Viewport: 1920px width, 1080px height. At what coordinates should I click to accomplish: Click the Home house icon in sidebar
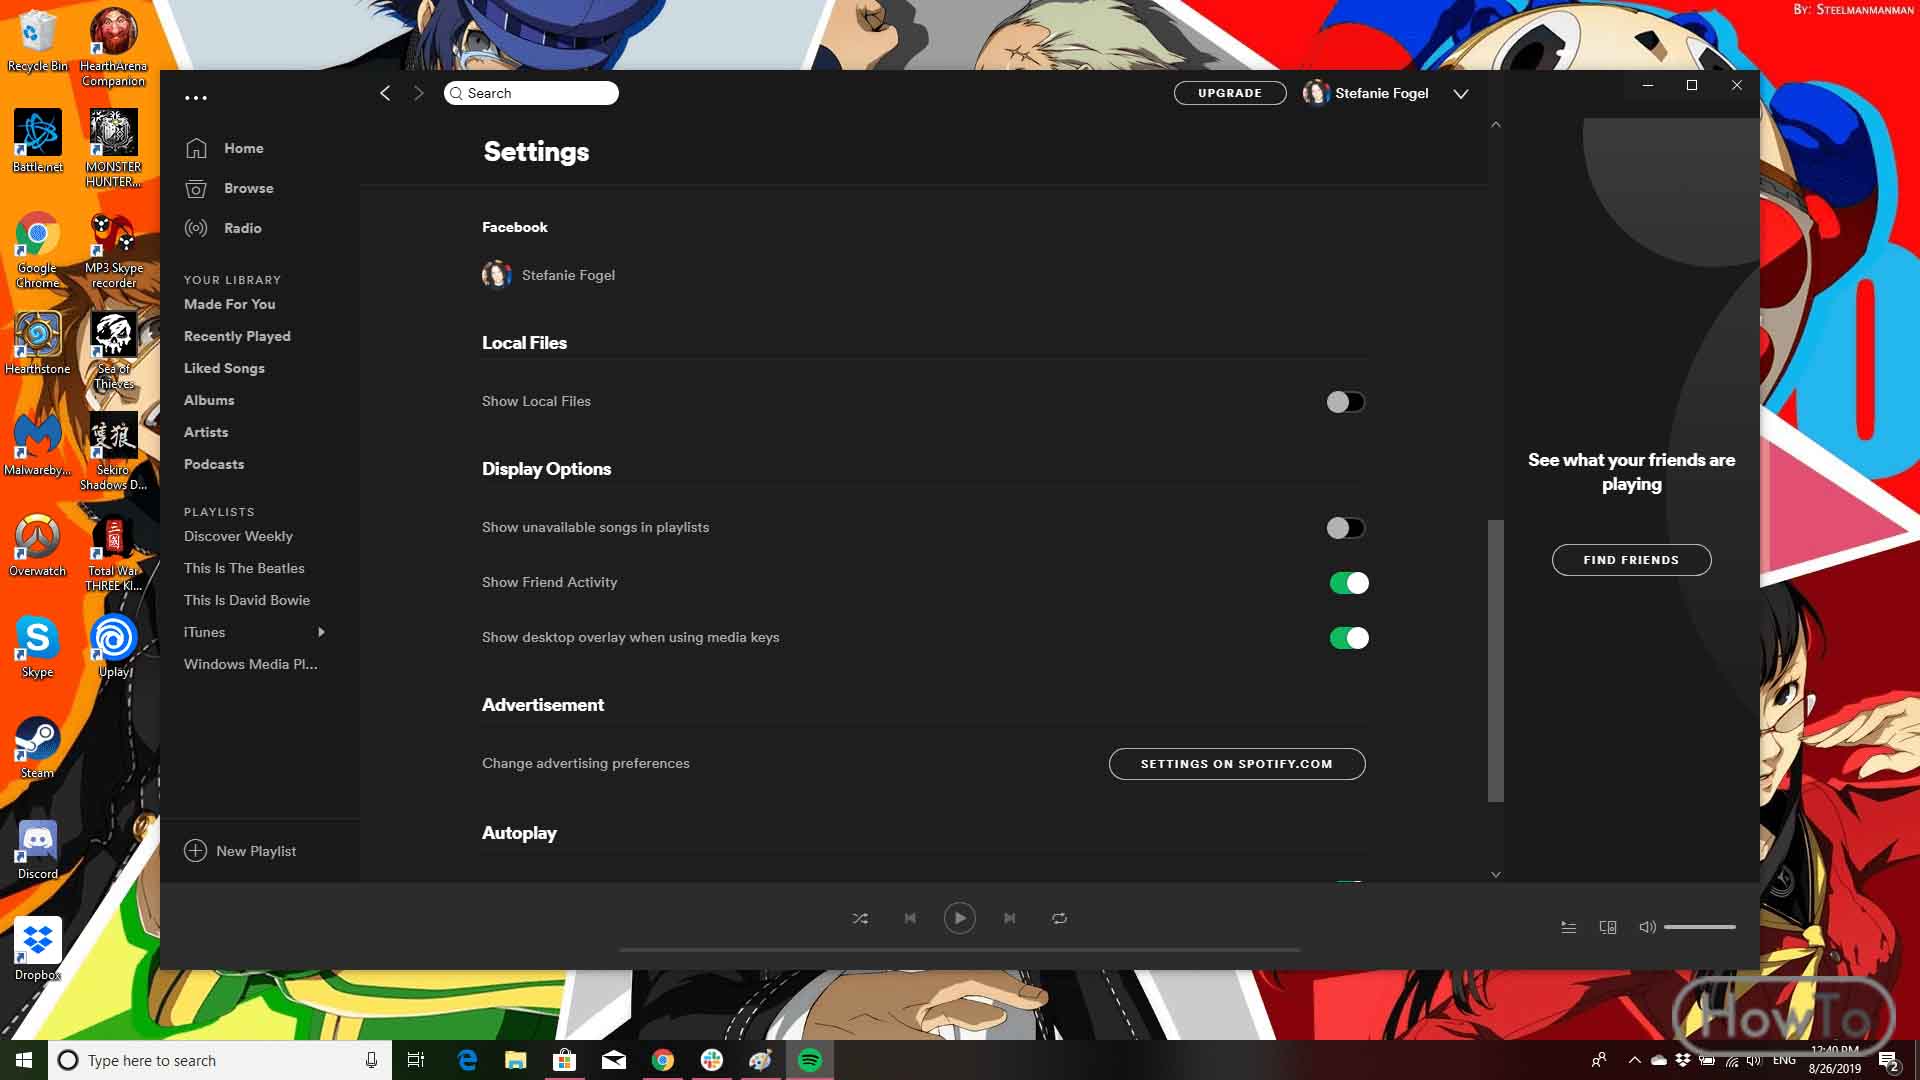tap(196, 148)
